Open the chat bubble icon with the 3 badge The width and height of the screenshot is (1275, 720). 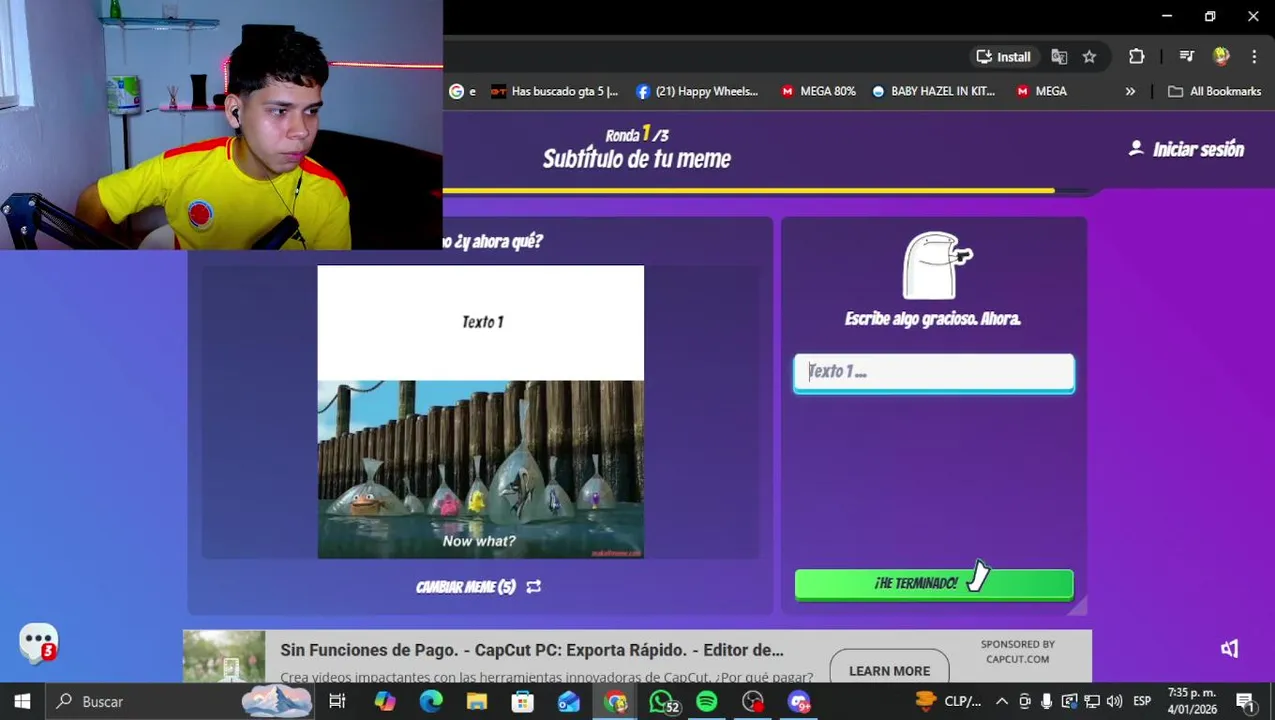pos(38,643)
